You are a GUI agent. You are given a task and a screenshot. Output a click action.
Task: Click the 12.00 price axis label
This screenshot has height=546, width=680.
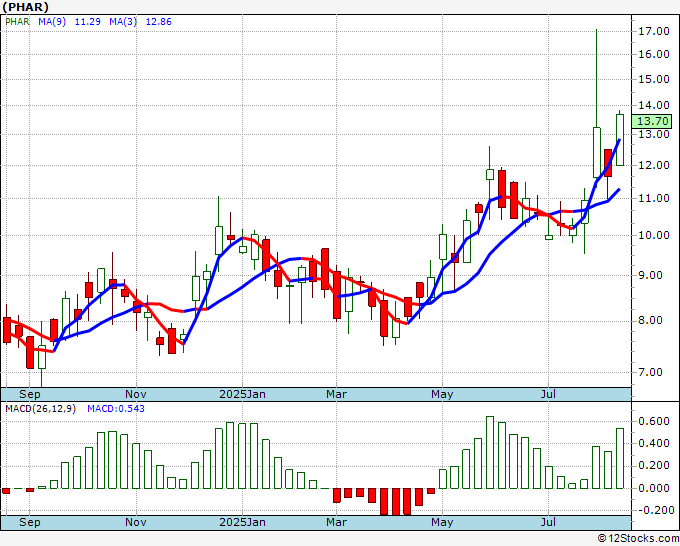point(654,165)
